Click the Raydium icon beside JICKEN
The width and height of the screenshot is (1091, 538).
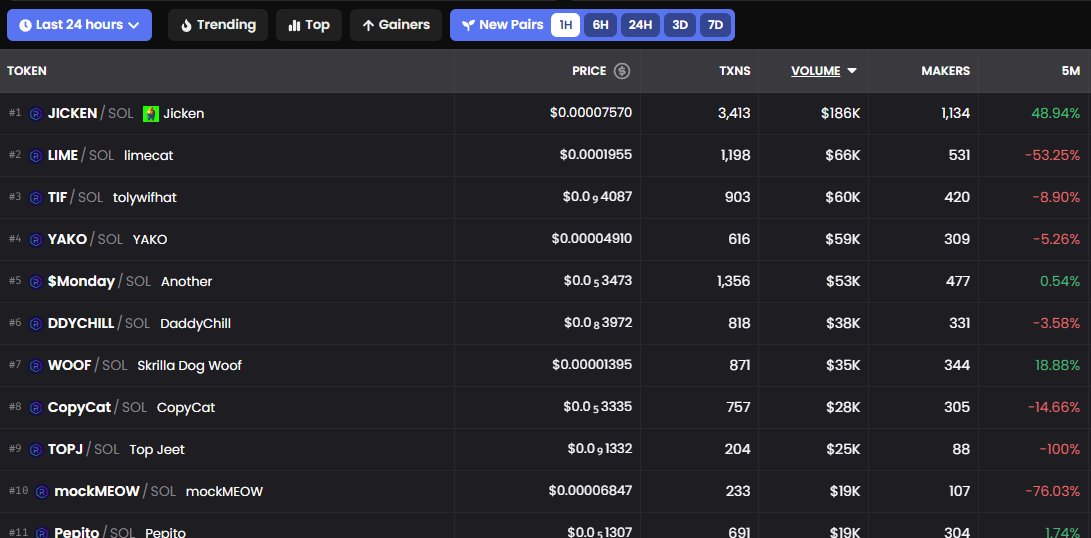click(x=35, y=114)
